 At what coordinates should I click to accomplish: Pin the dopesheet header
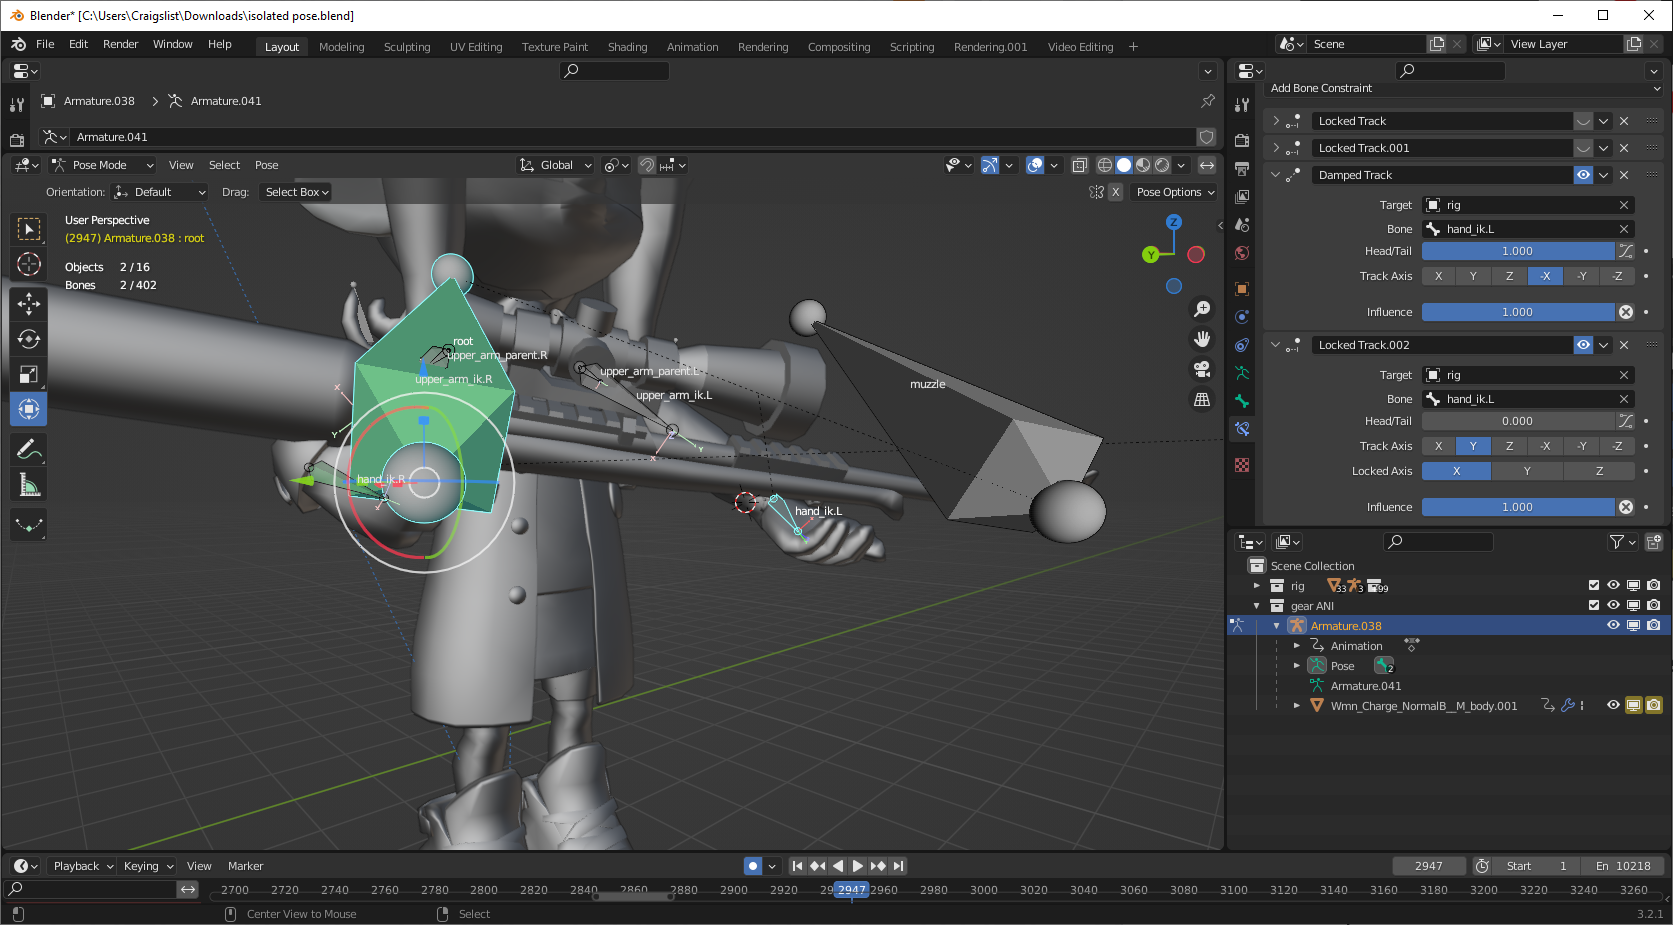click(1208, 101)
